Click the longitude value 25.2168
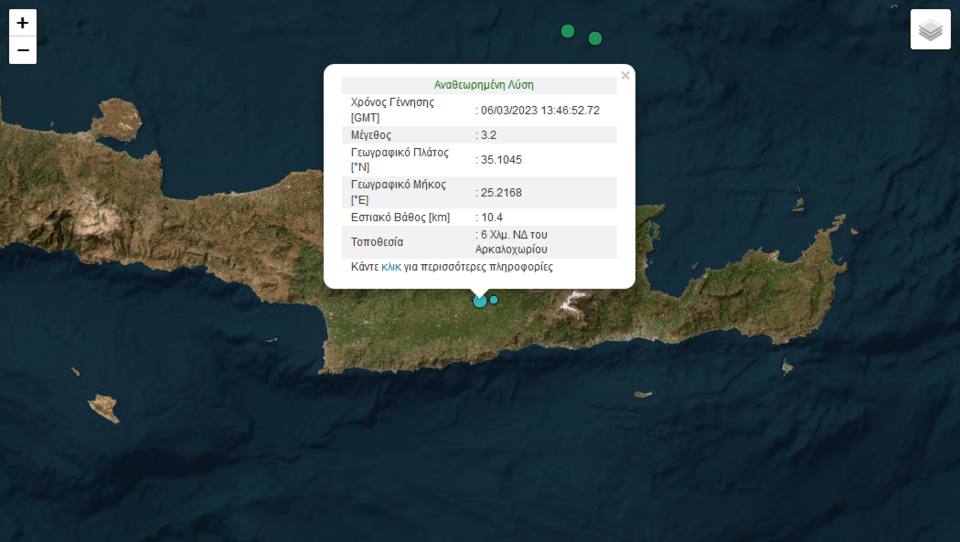Screen dimensions: 960x542 pyautogui.click(x=501, y=192)
